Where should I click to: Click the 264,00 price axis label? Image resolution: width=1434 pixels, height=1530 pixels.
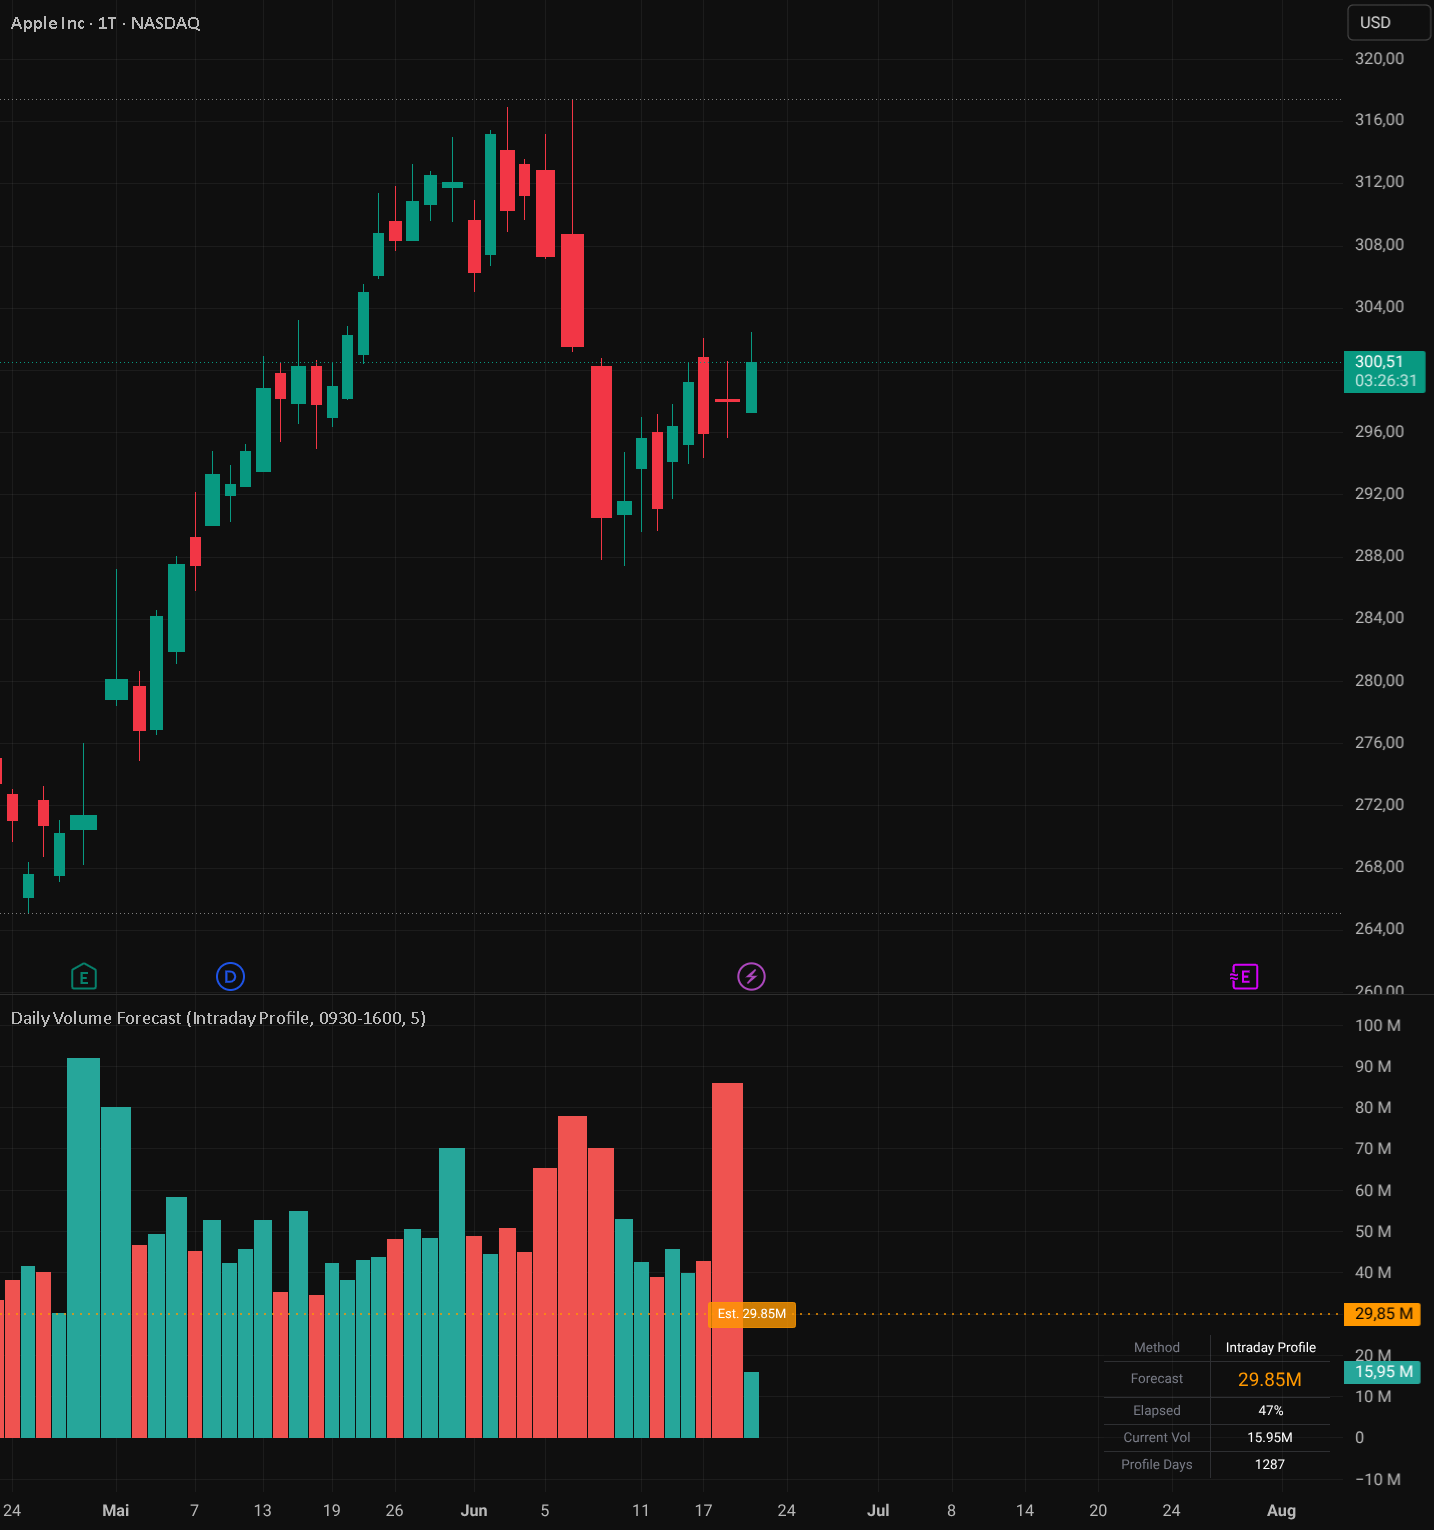1379,928
